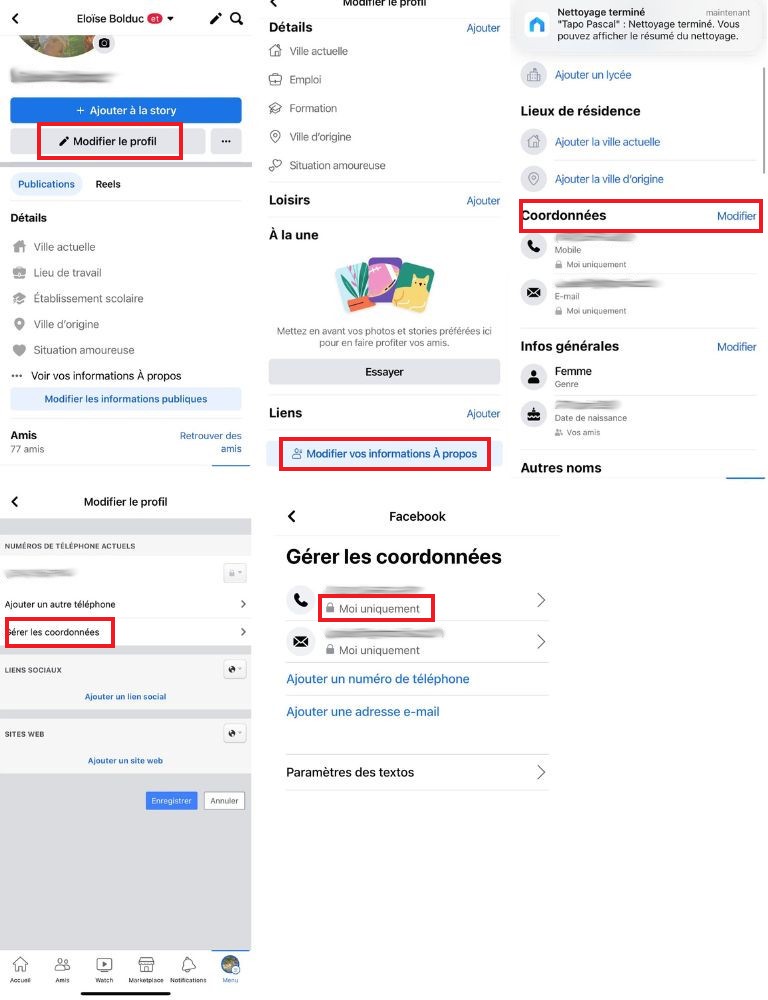Tap the search magnifier icon on profile
The image size is (768, 1000).
(237, 18)
